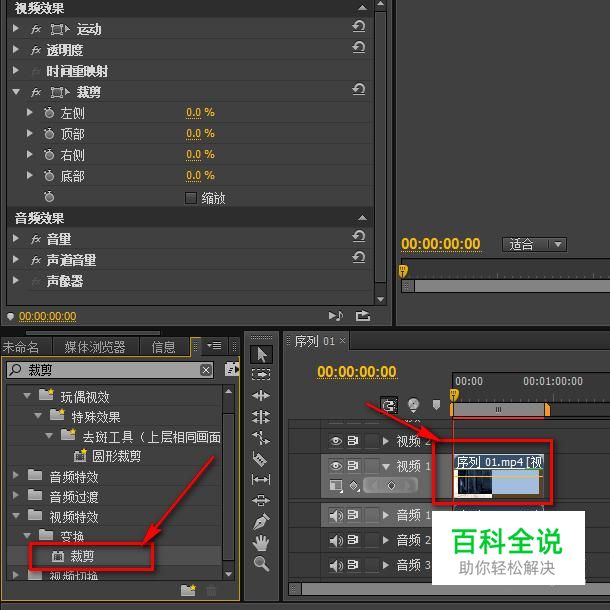
Task: Expand the 时间重映射 properties
Action: [x=16, y=70]
